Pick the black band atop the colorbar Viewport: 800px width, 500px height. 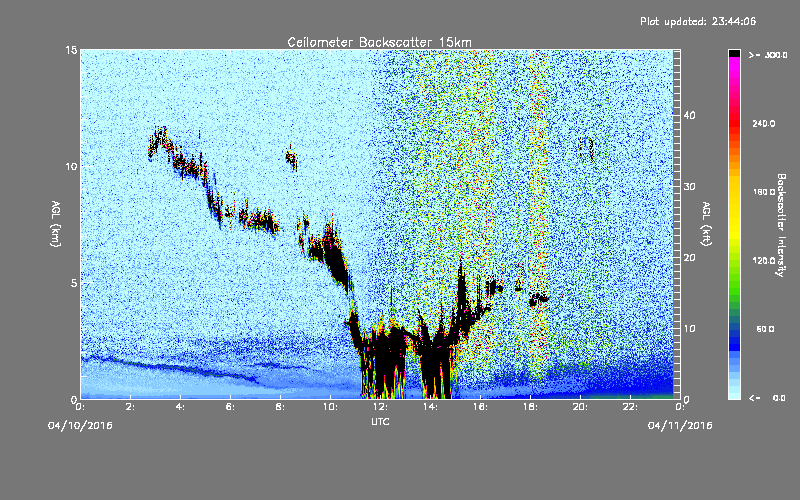coord(734,53)
